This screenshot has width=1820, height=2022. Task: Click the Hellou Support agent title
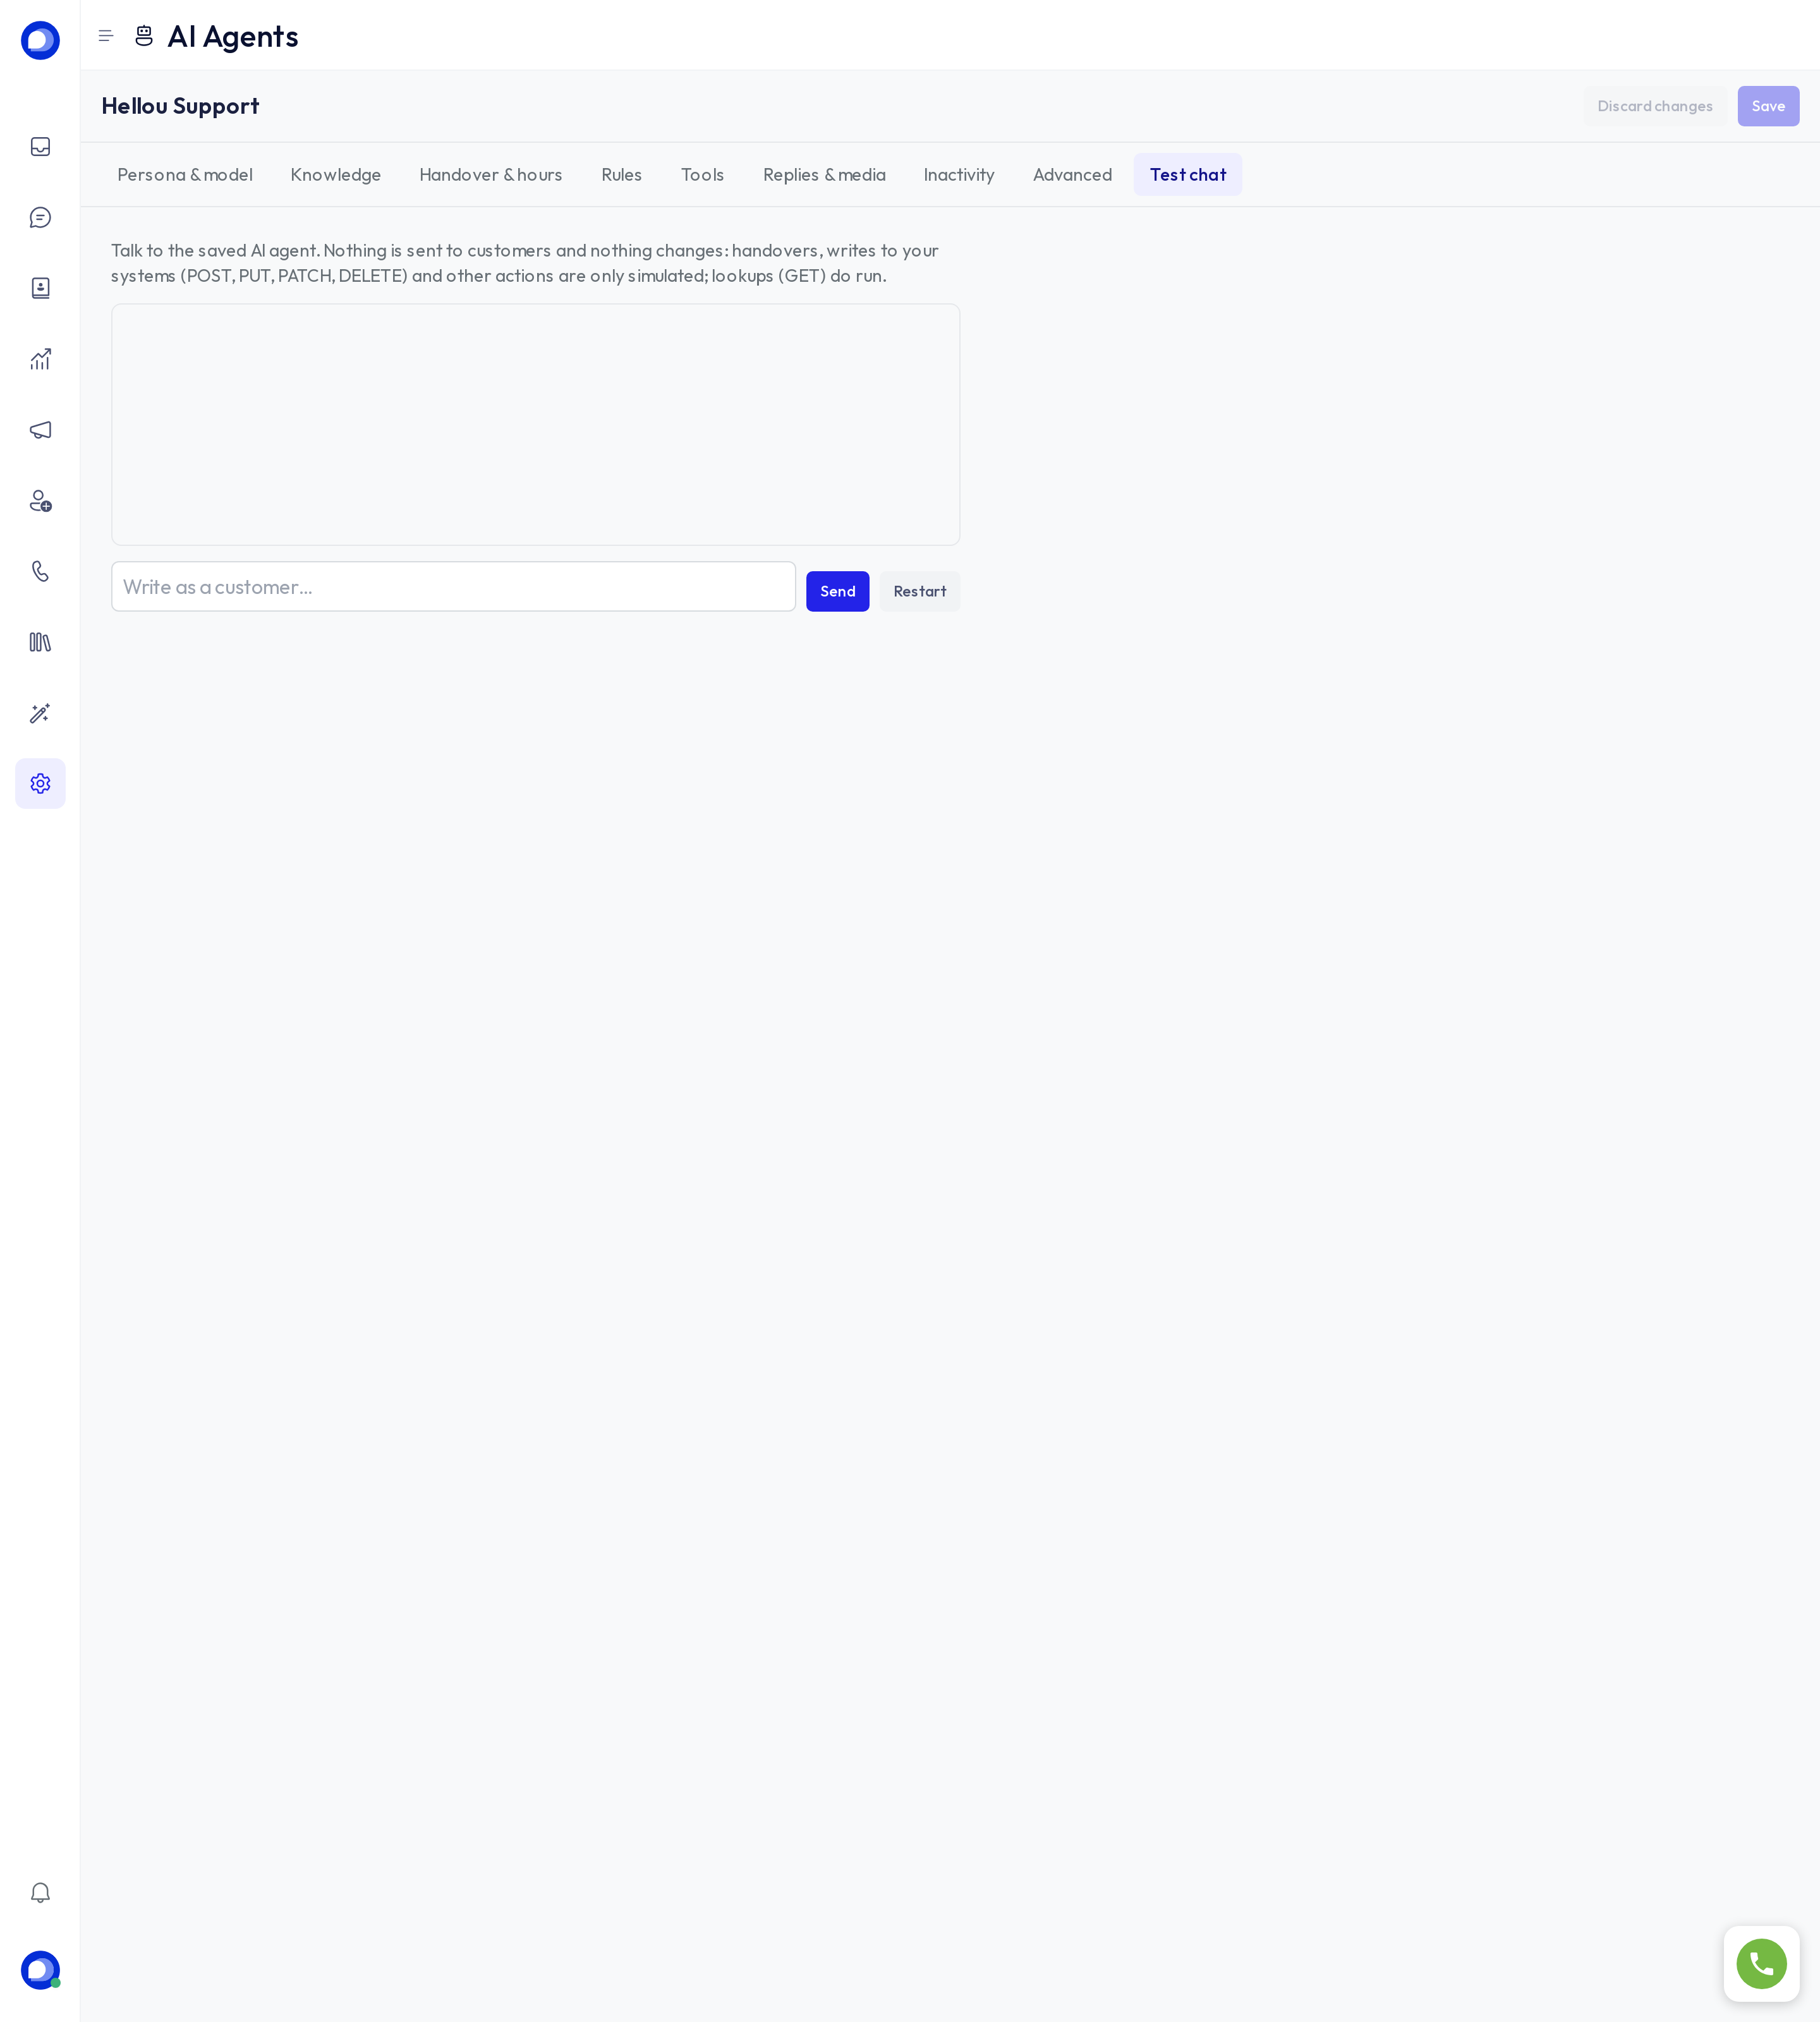point(180,106)
